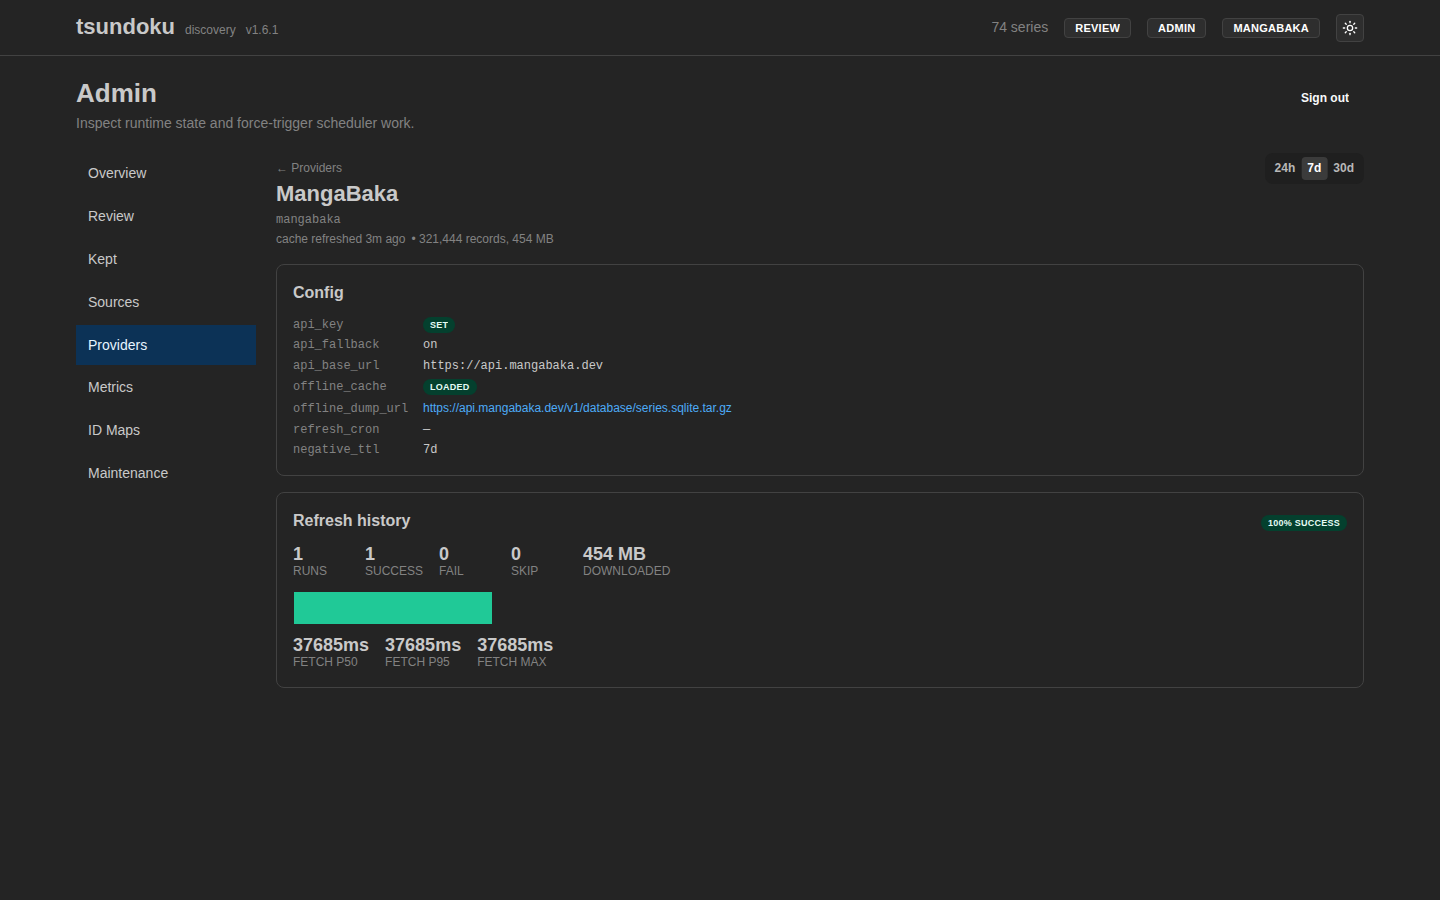Open the MANGABAKA header button
The image size is (1440, 900).
point(1270,28)
